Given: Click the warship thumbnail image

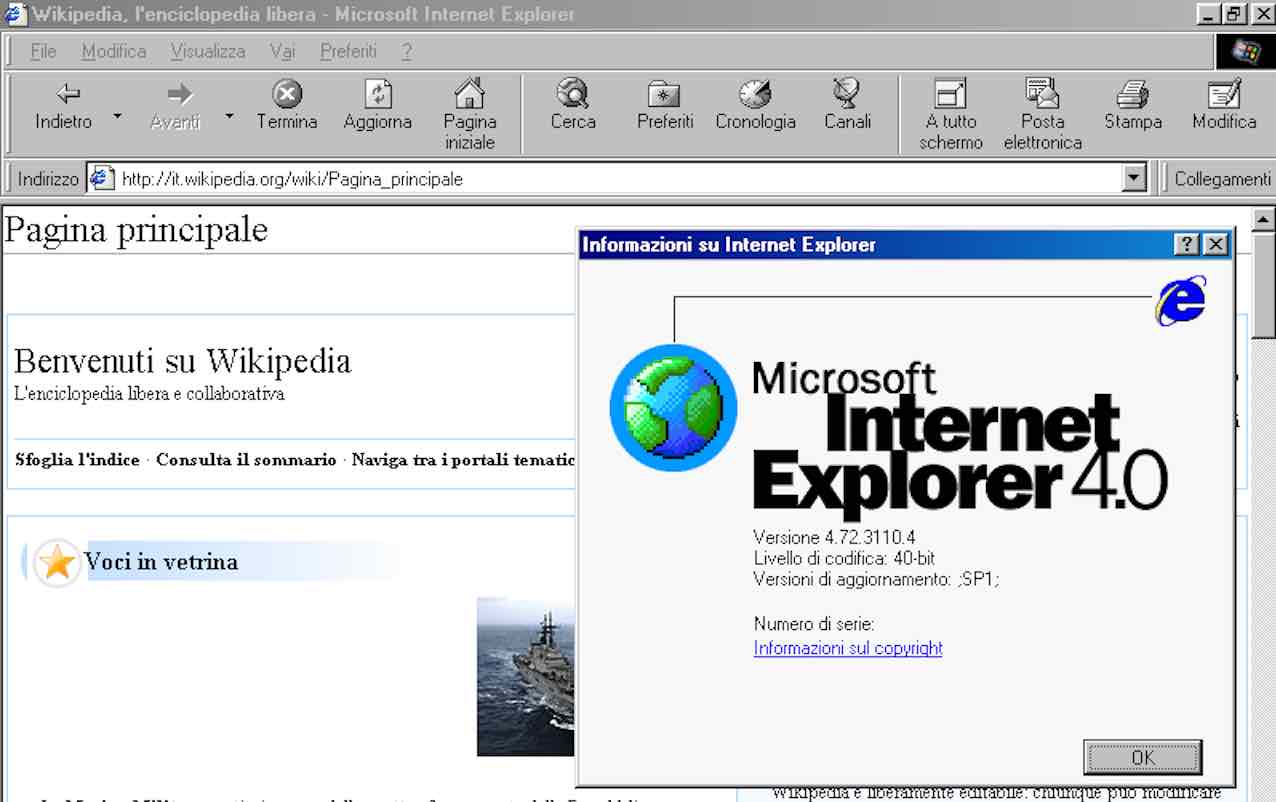Looking at the screenshot, I should (x=526, y=676).
